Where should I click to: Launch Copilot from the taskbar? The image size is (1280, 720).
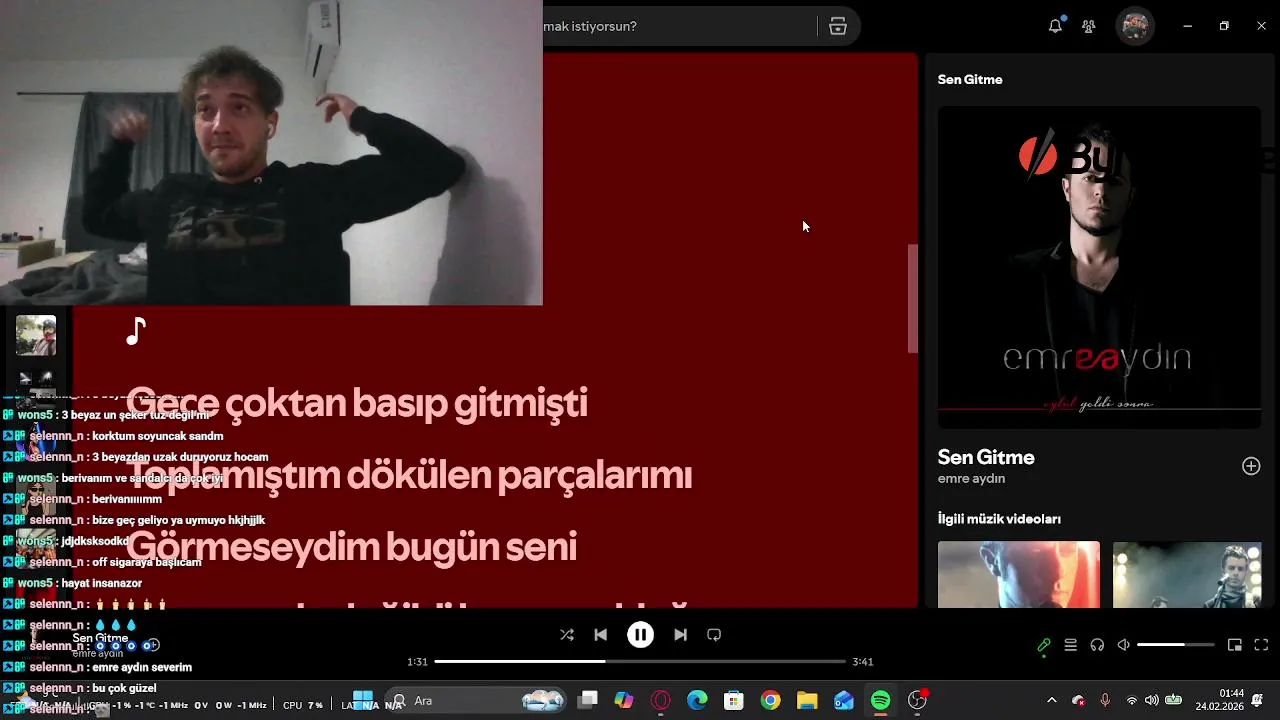click(624, 701)
